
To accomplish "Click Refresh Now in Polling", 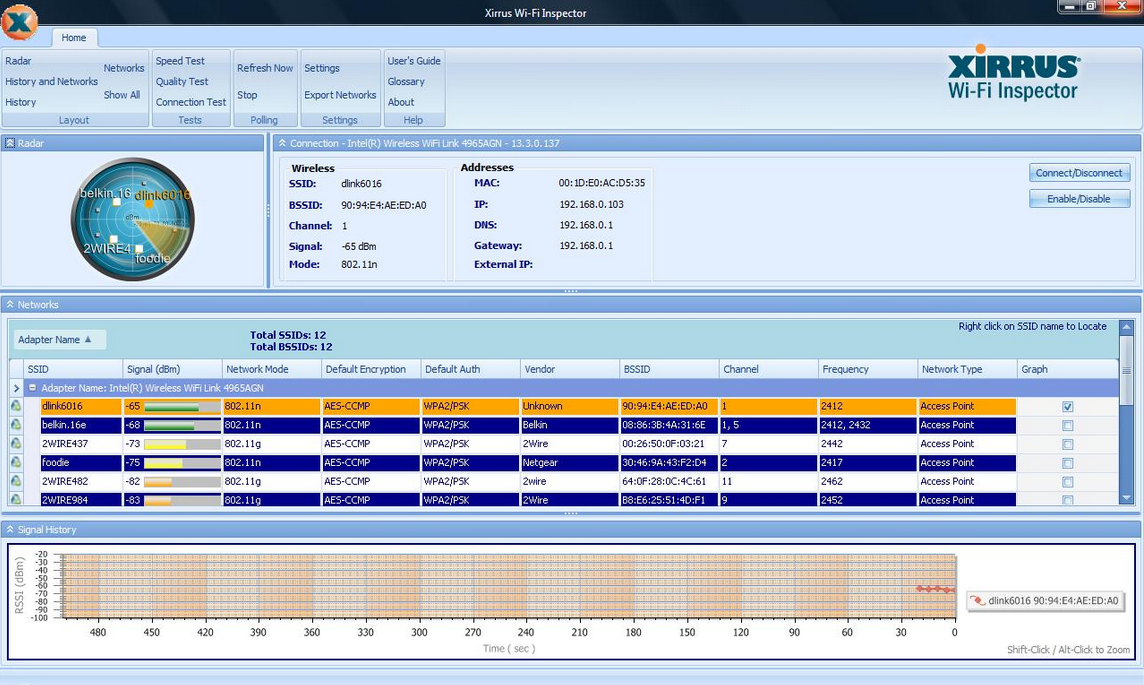I will click(x=265, y=68).
